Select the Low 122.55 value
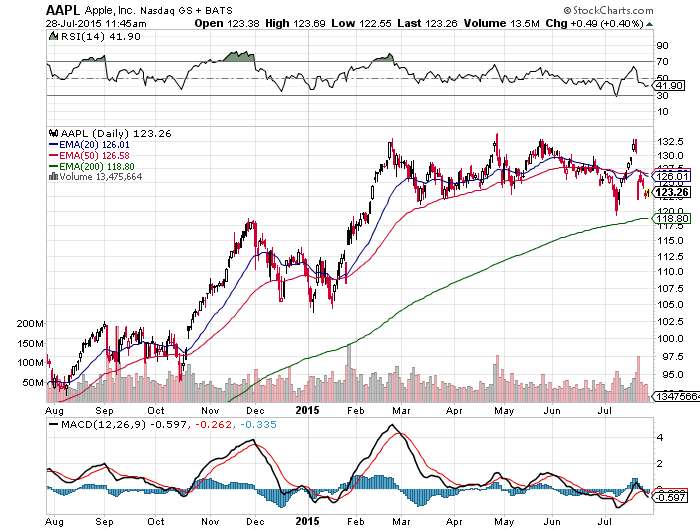700x530 pixels. pyautogui.click(x=361, y=23)
